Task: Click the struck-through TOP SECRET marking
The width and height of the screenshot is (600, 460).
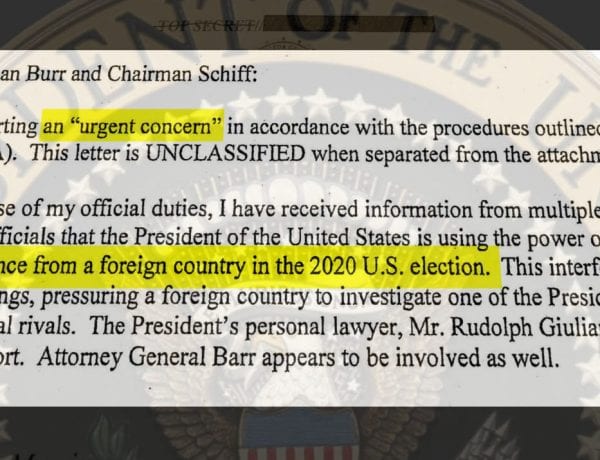Action: [x=208, y=26]
